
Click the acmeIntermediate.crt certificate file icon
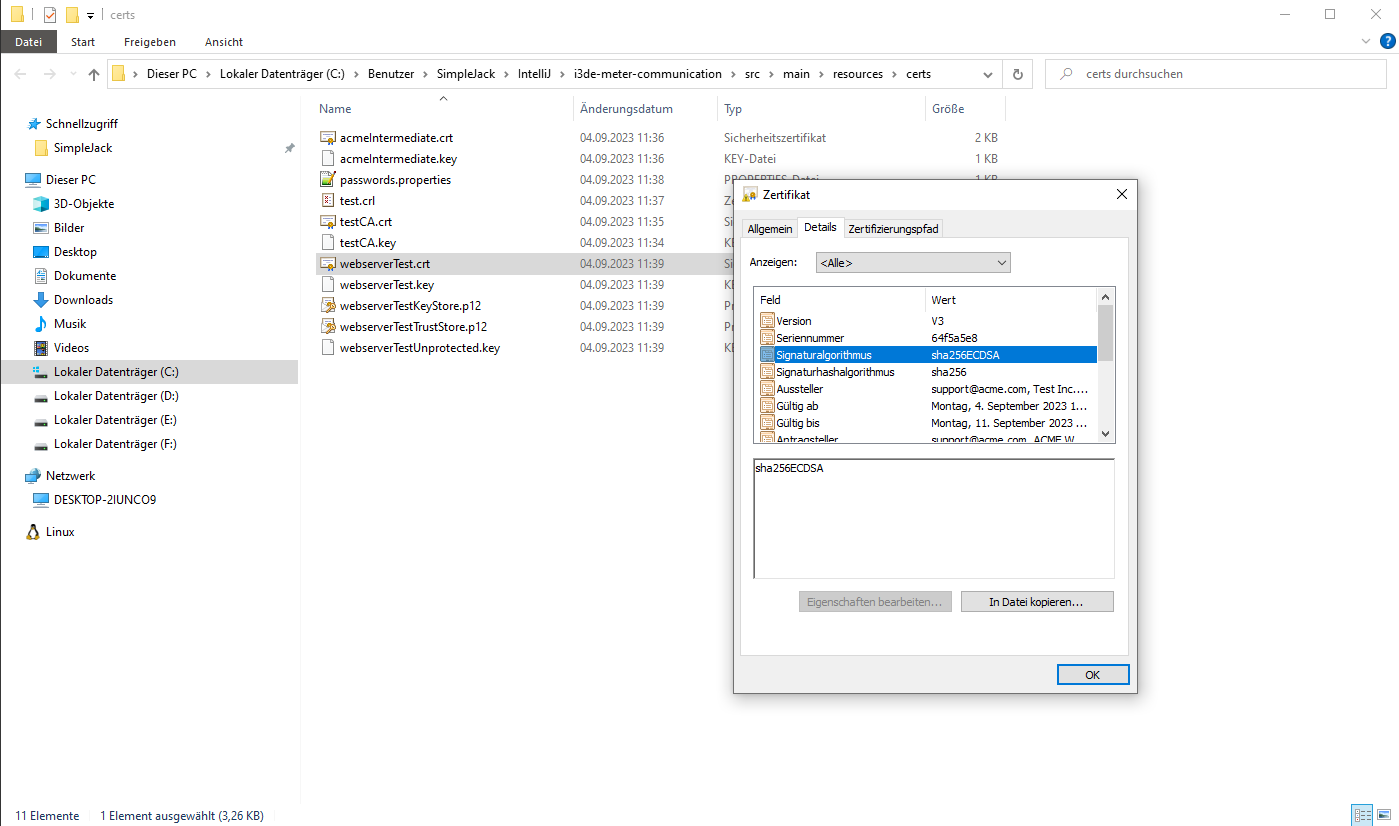point(327,137)
